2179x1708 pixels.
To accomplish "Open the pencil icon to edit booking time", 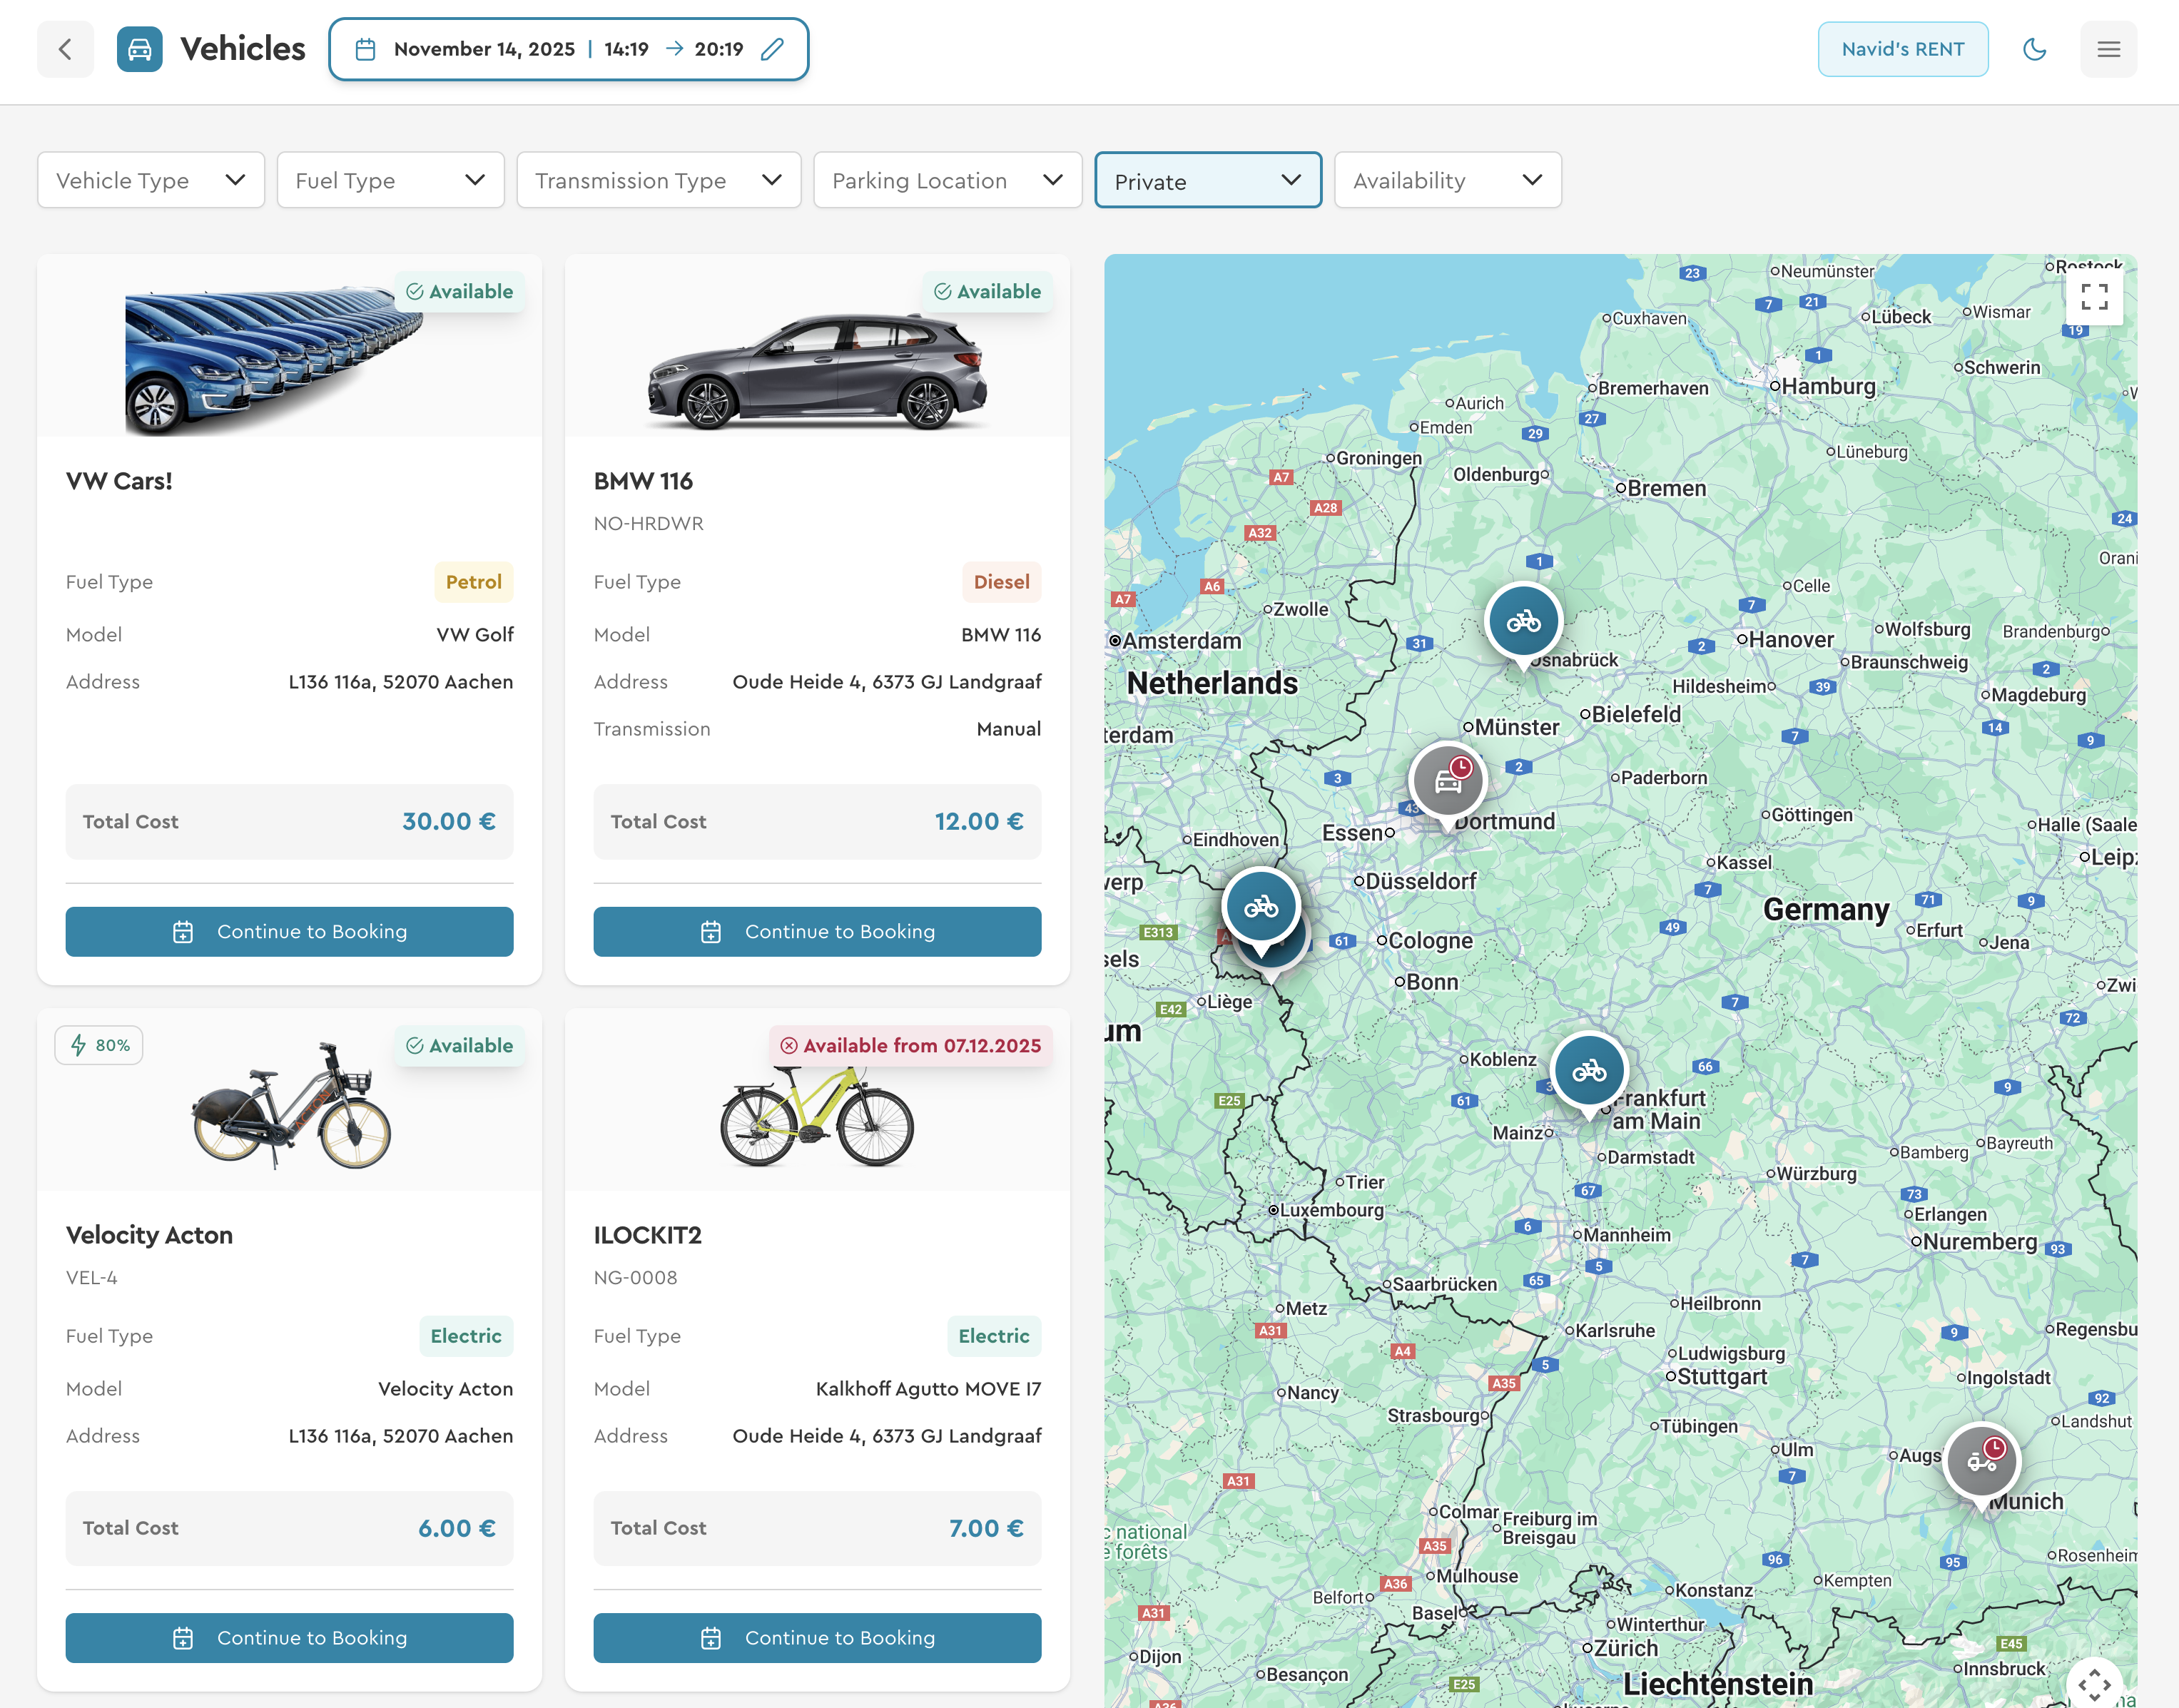I will click(x=772, y=48).
